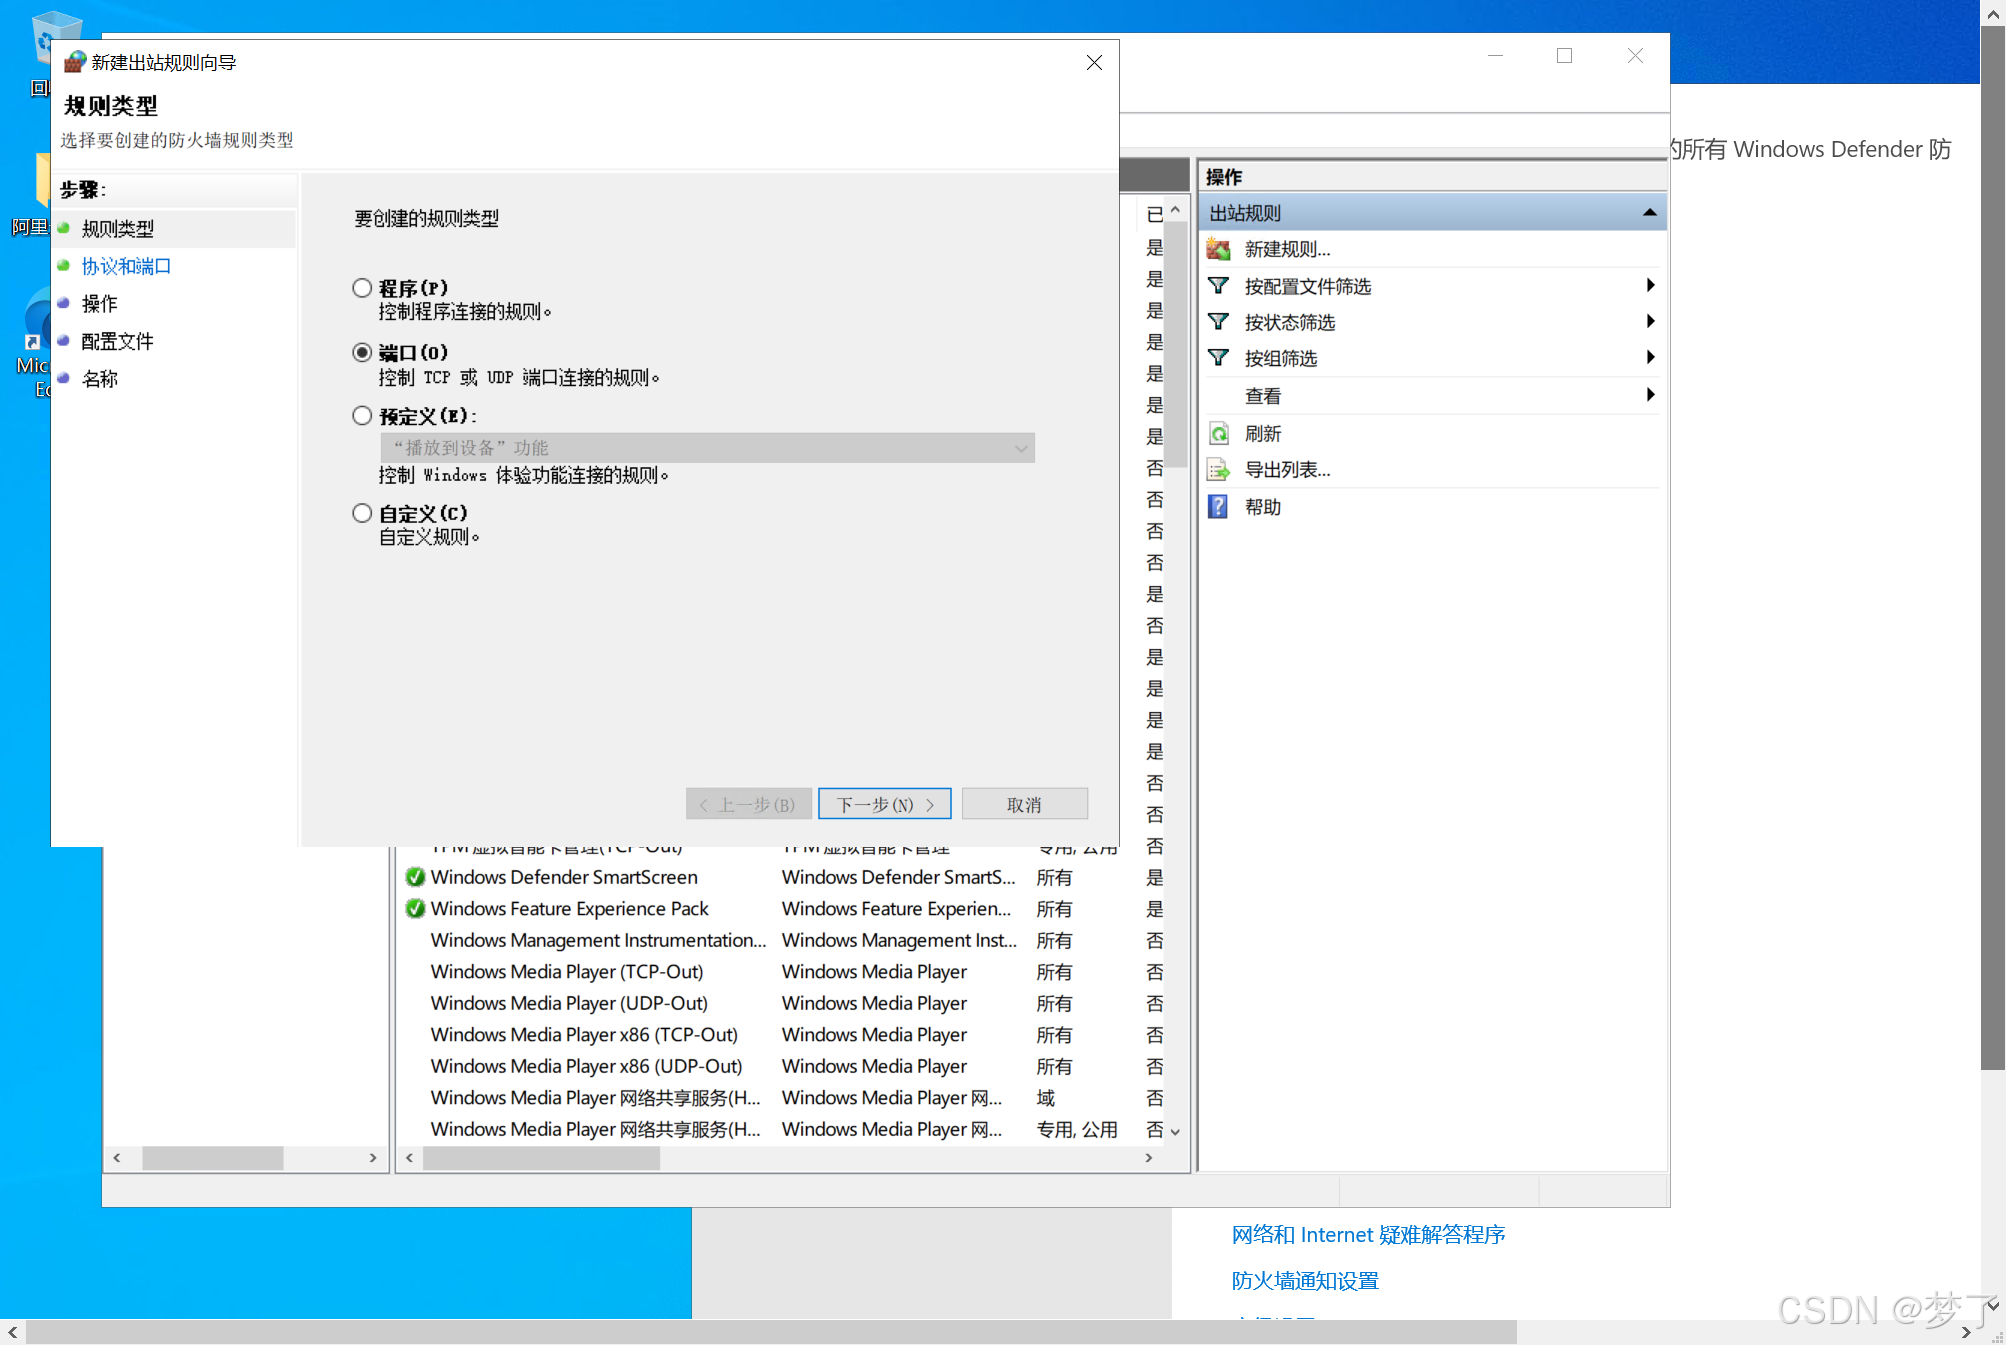Screen dimensions: 2006x1345
Task: Click rules list horizontal scrollbar thumb
Action: pos(541,1158)
